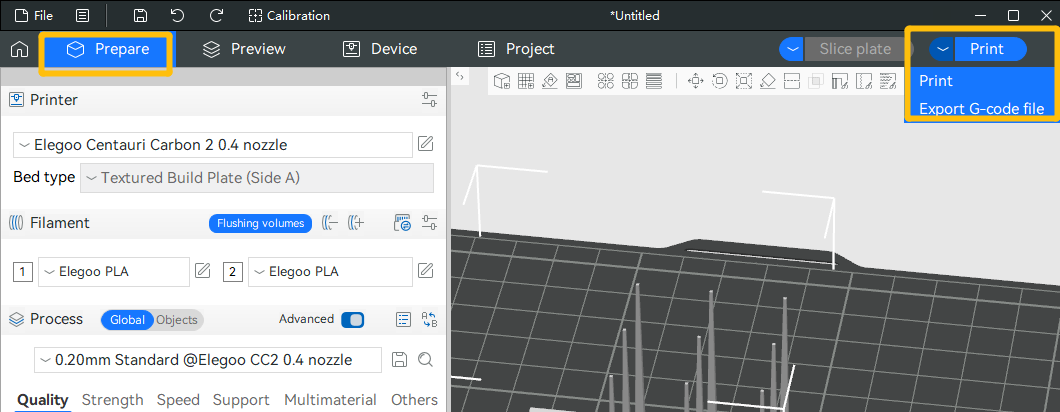Switch to the Preview tab
This screenshot has height=412, width=1060.
pyautogui.click(x=244, y=49)
